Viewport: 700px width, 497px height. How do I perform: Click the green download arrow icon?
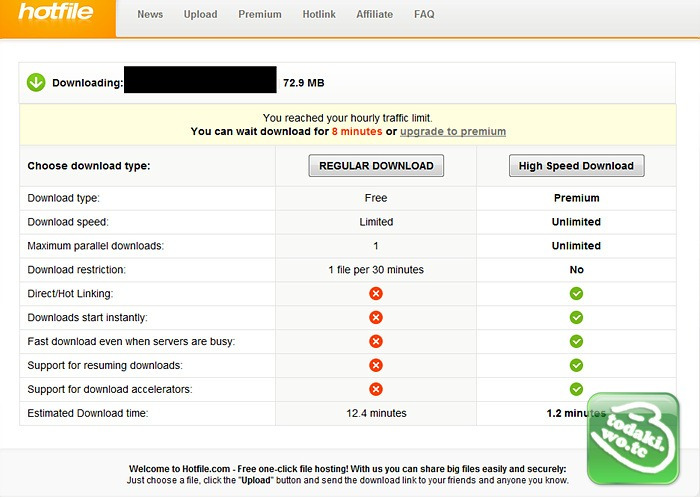(x=36, y=82)
